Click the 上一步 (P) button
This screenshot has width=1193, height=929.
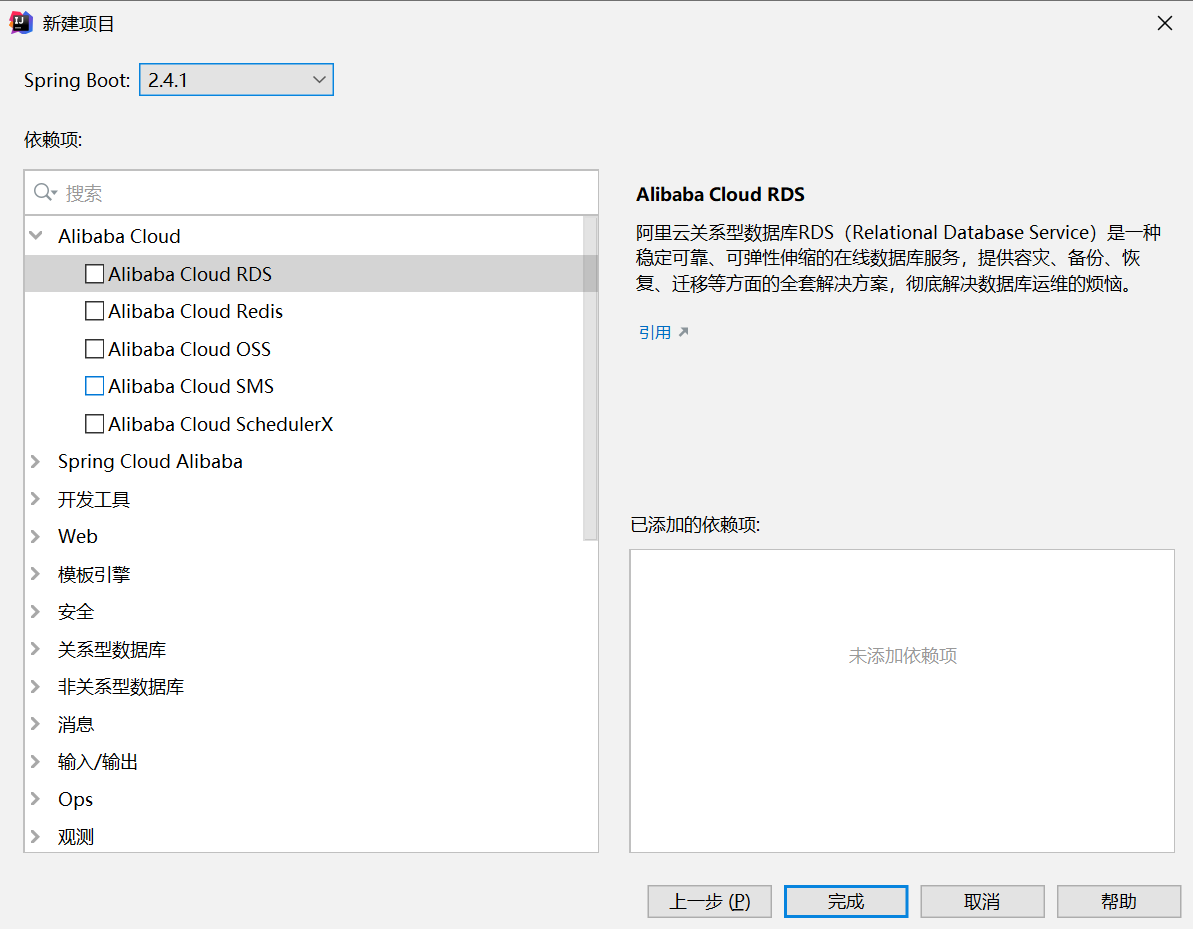709,902
